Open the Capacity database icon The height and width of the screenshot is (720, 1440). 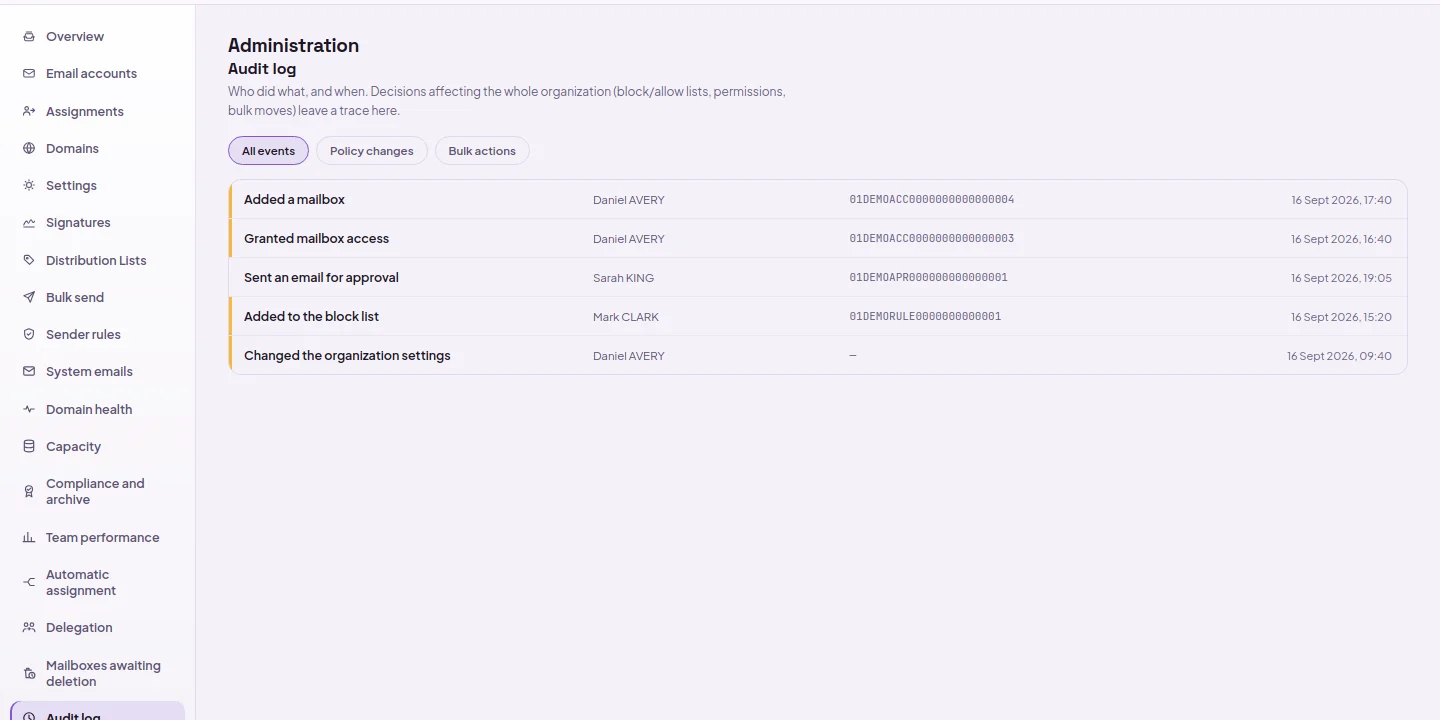coord(29,447)
